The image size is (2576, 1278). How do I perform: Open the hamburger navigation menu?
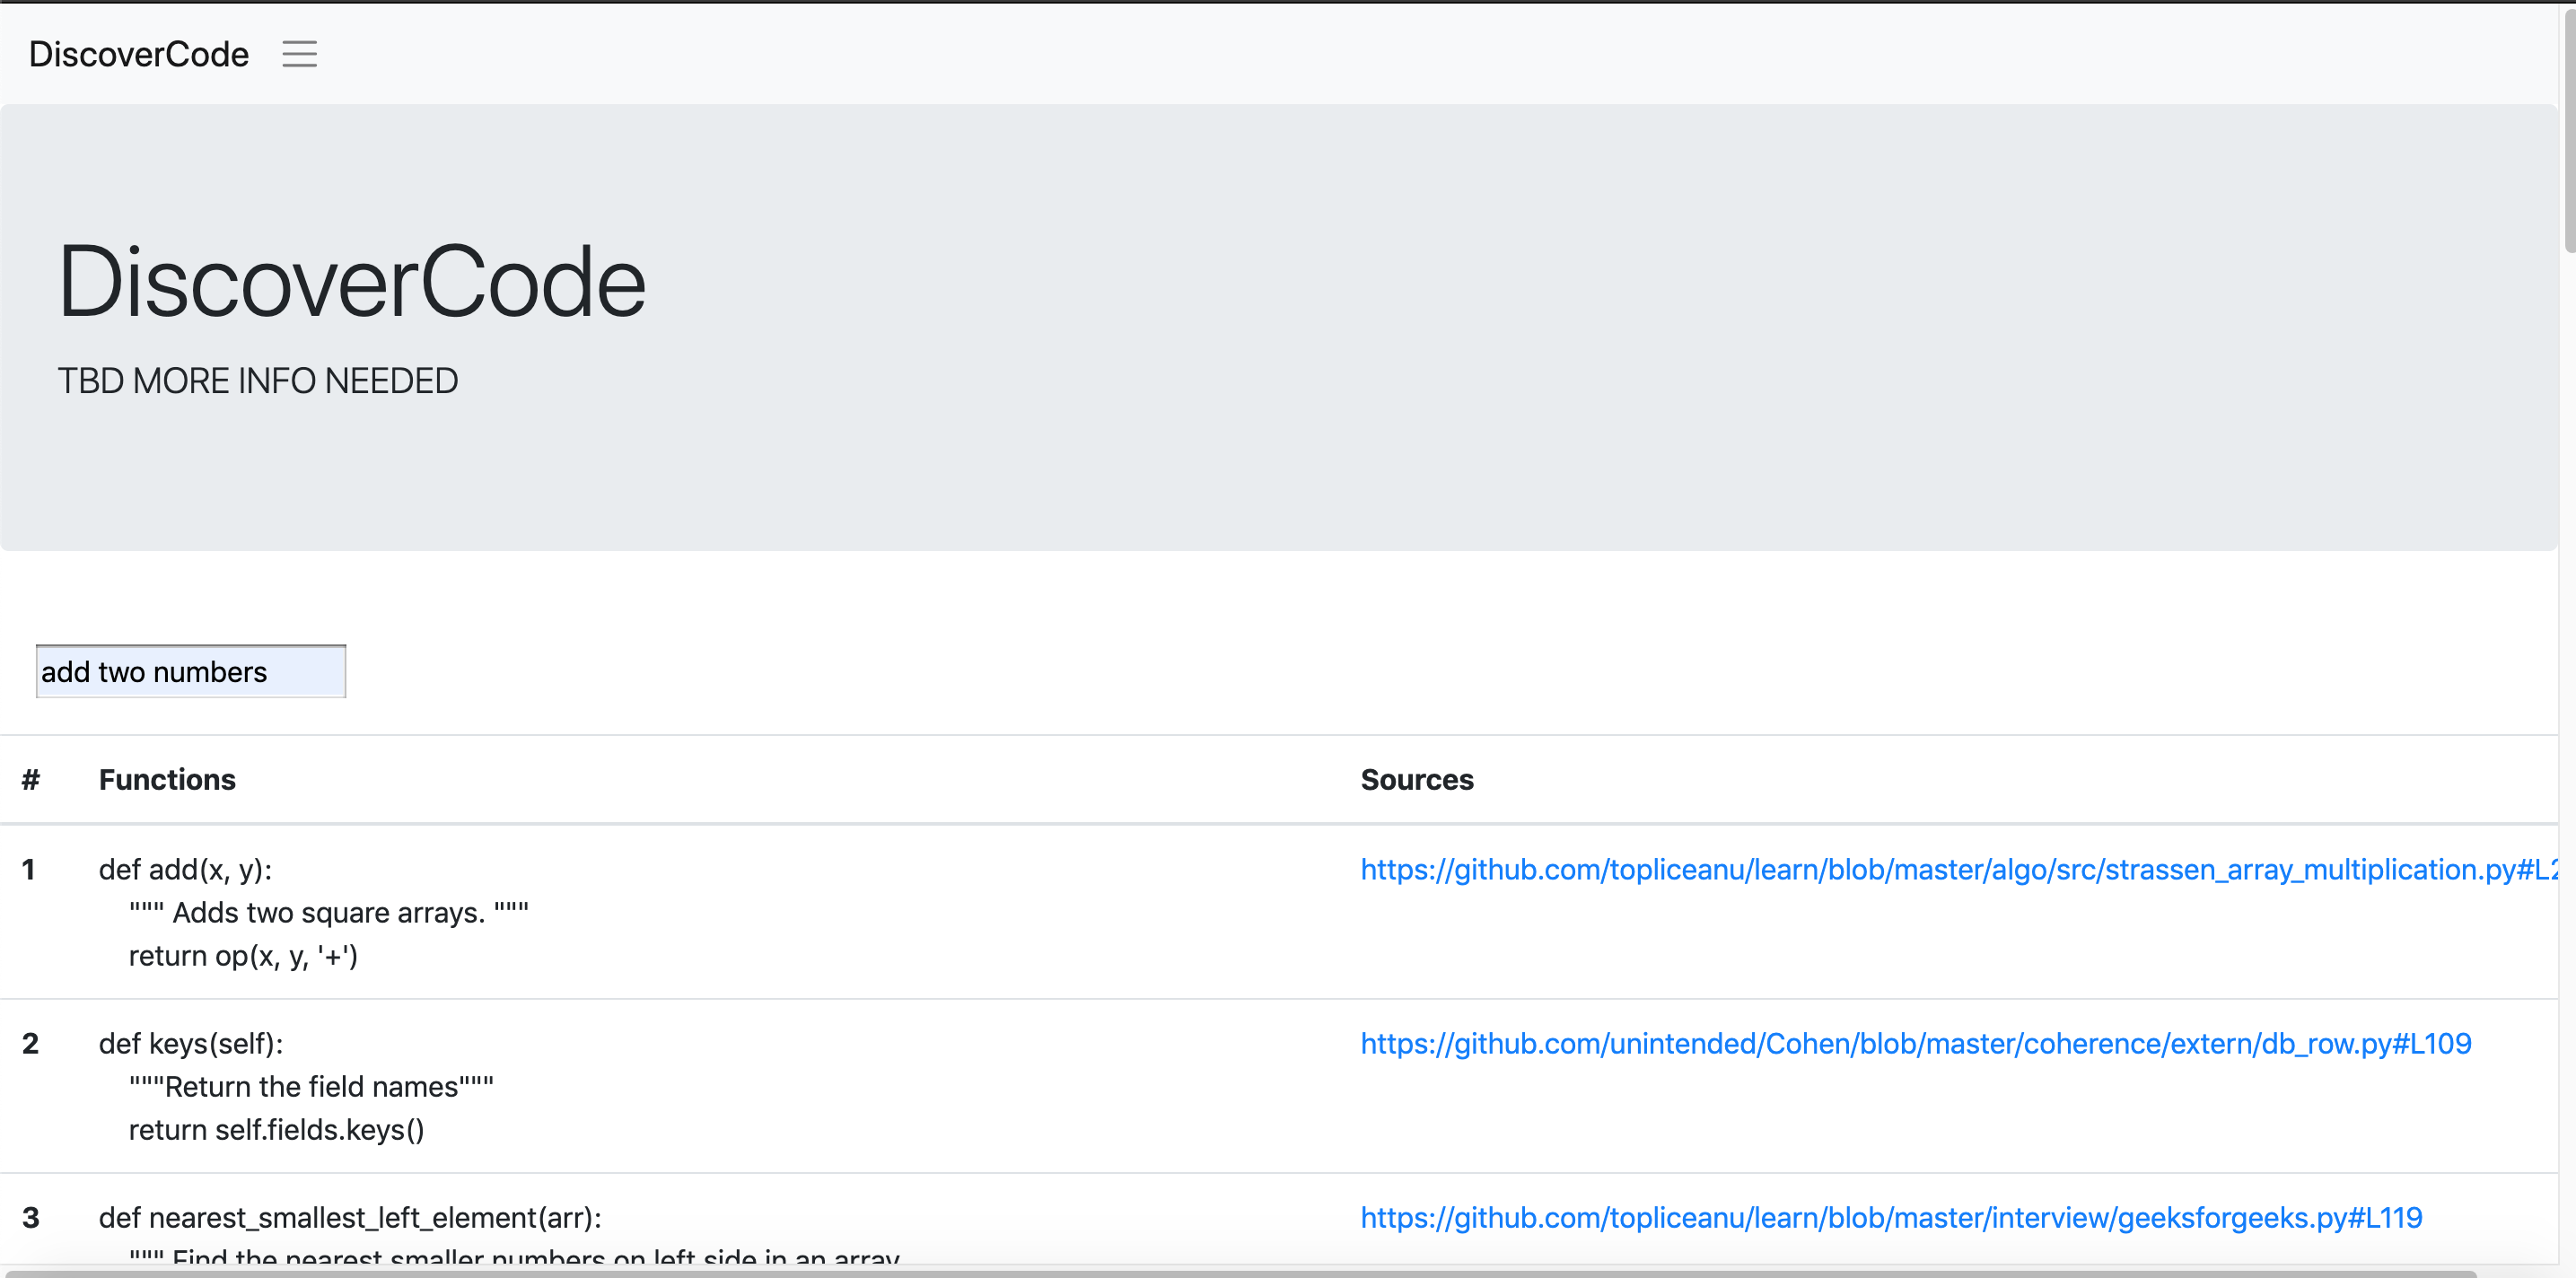(299, 54)
